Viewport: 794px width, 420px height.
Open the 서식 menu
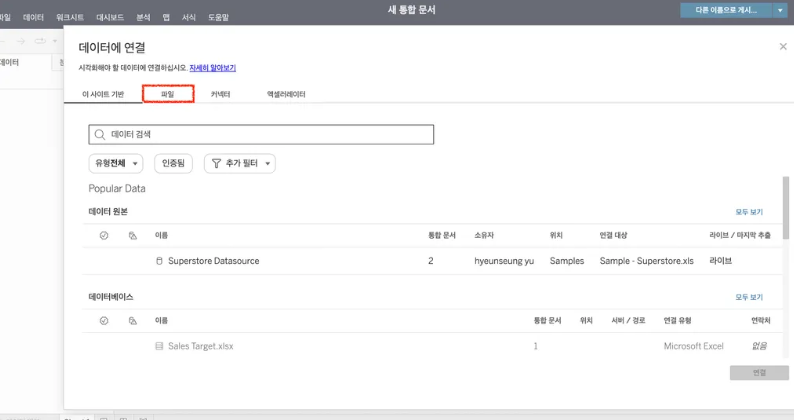[x=189, y=17]
